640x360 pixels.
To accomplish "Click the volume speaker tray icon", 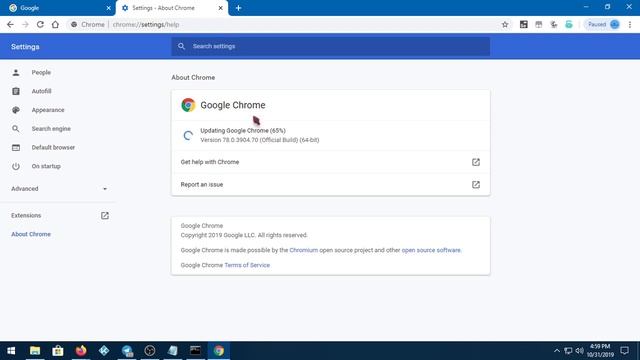I will tap(580, 351).
